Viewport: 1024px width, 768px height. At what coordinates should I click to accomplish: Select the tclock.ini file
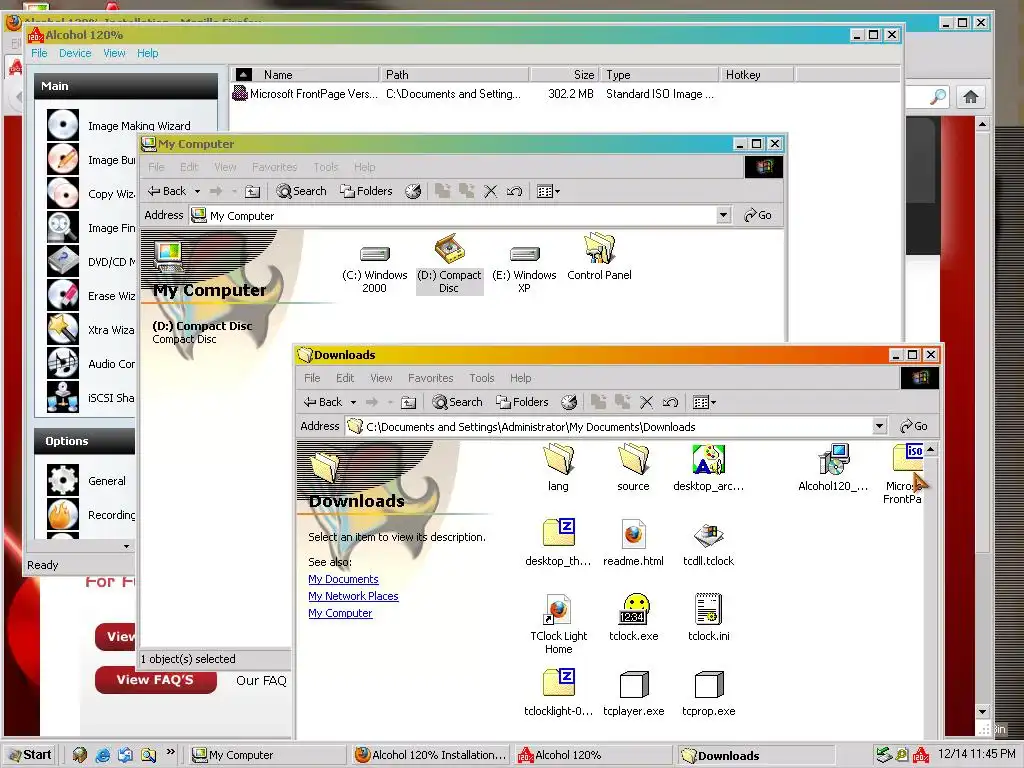point(709,617)
